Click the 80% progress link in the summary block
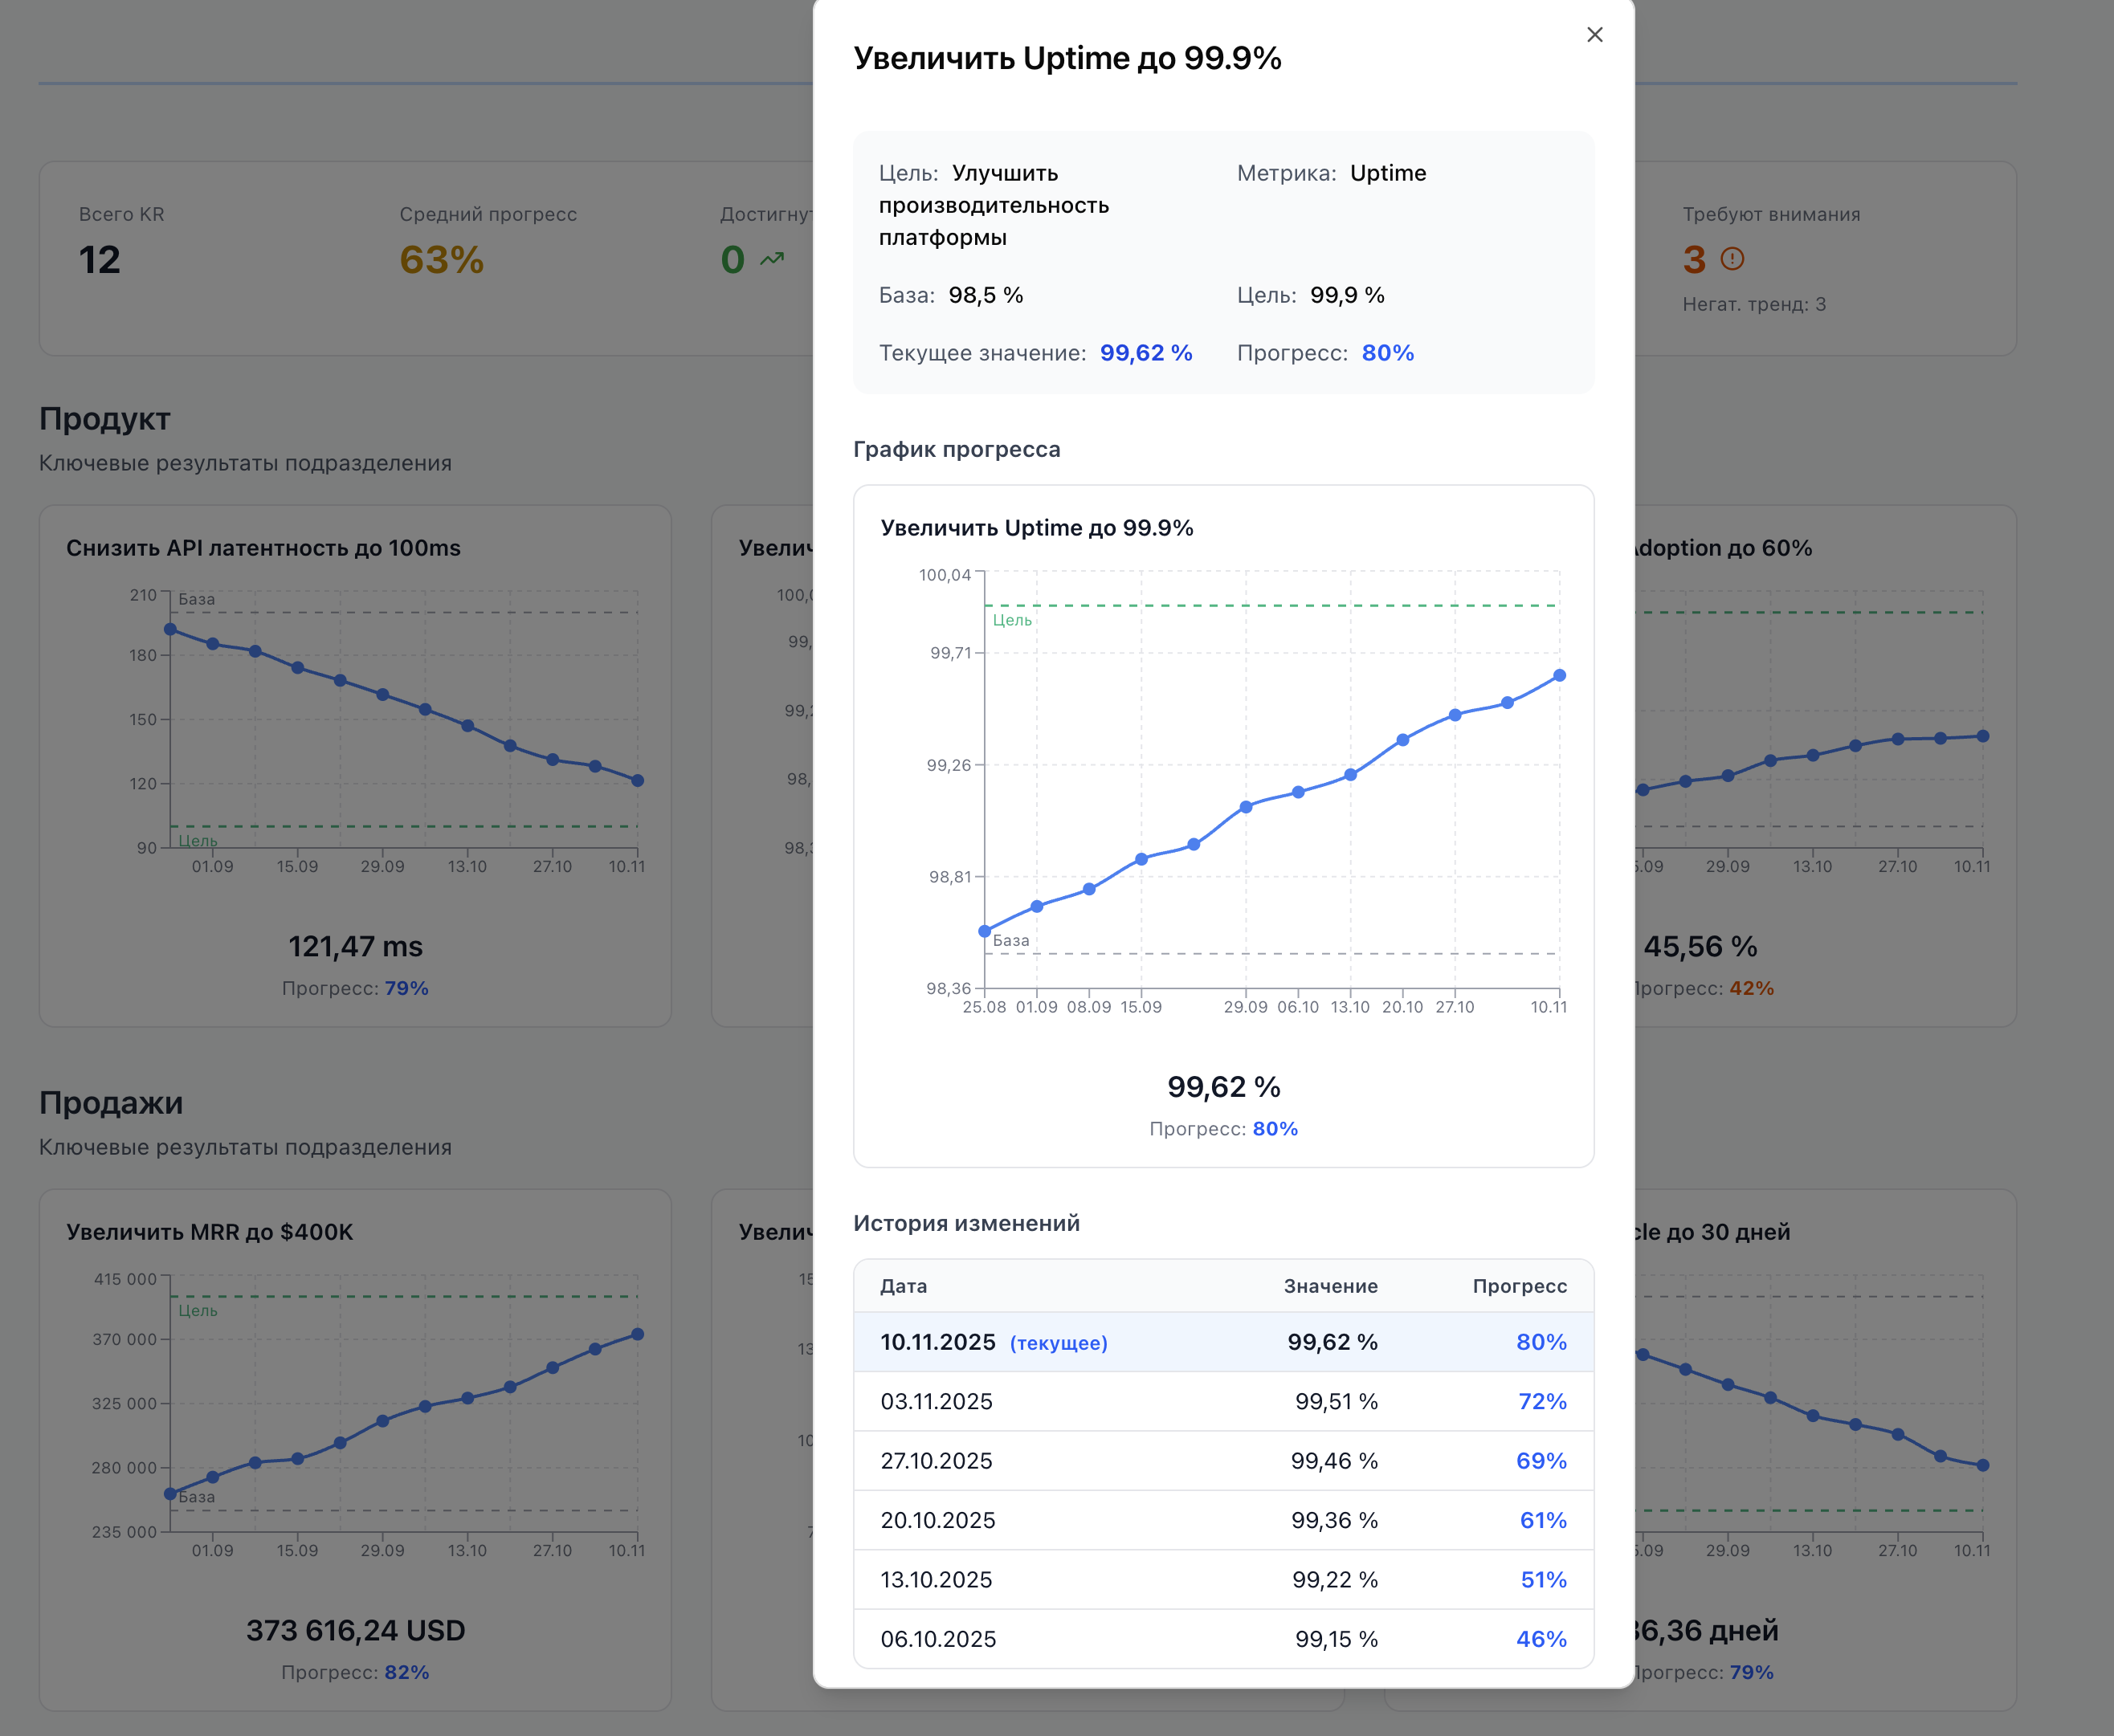Screen dimensions: 2114x1736 [1388, 352]
